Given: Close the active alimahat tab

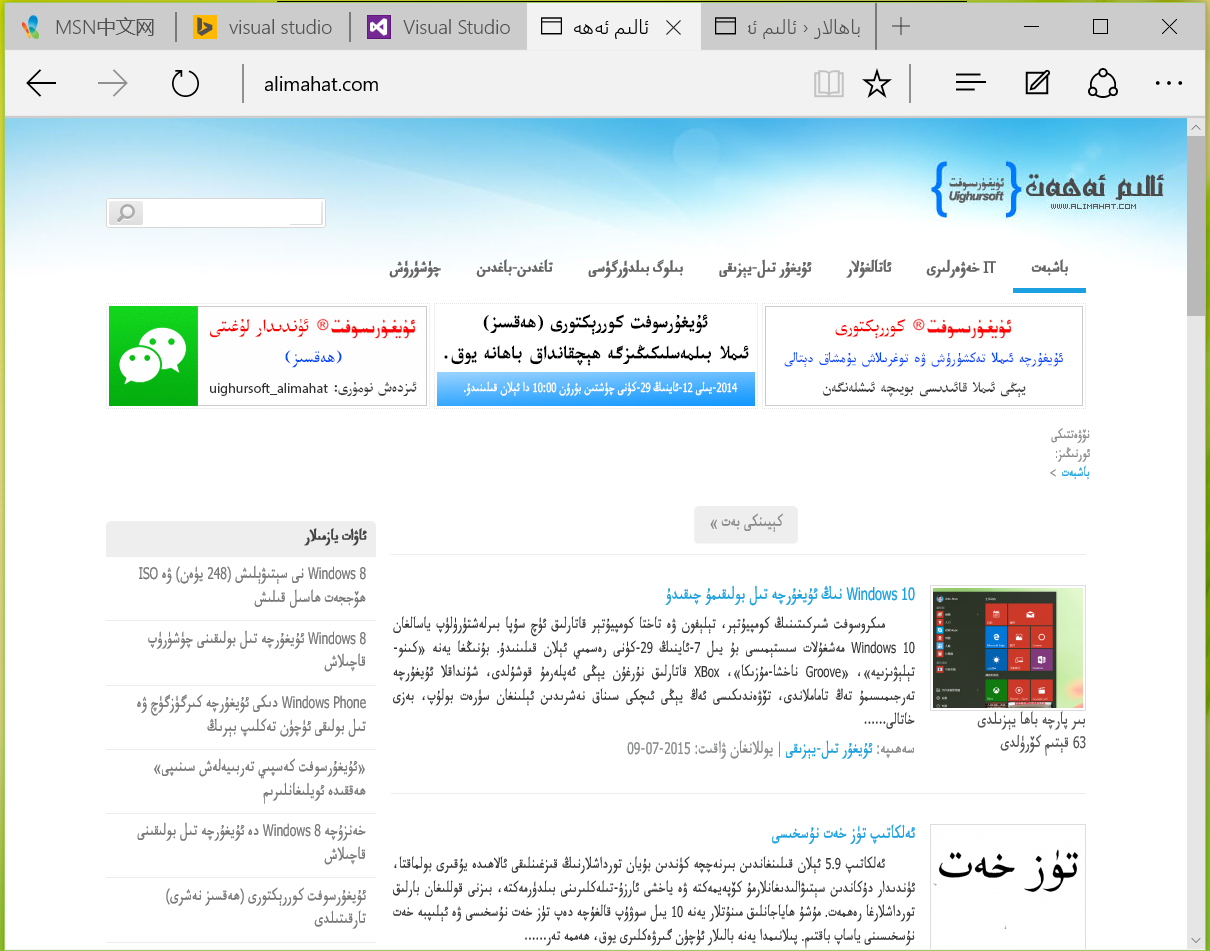Looking at the screenshot, I should [x=674, y=27].
